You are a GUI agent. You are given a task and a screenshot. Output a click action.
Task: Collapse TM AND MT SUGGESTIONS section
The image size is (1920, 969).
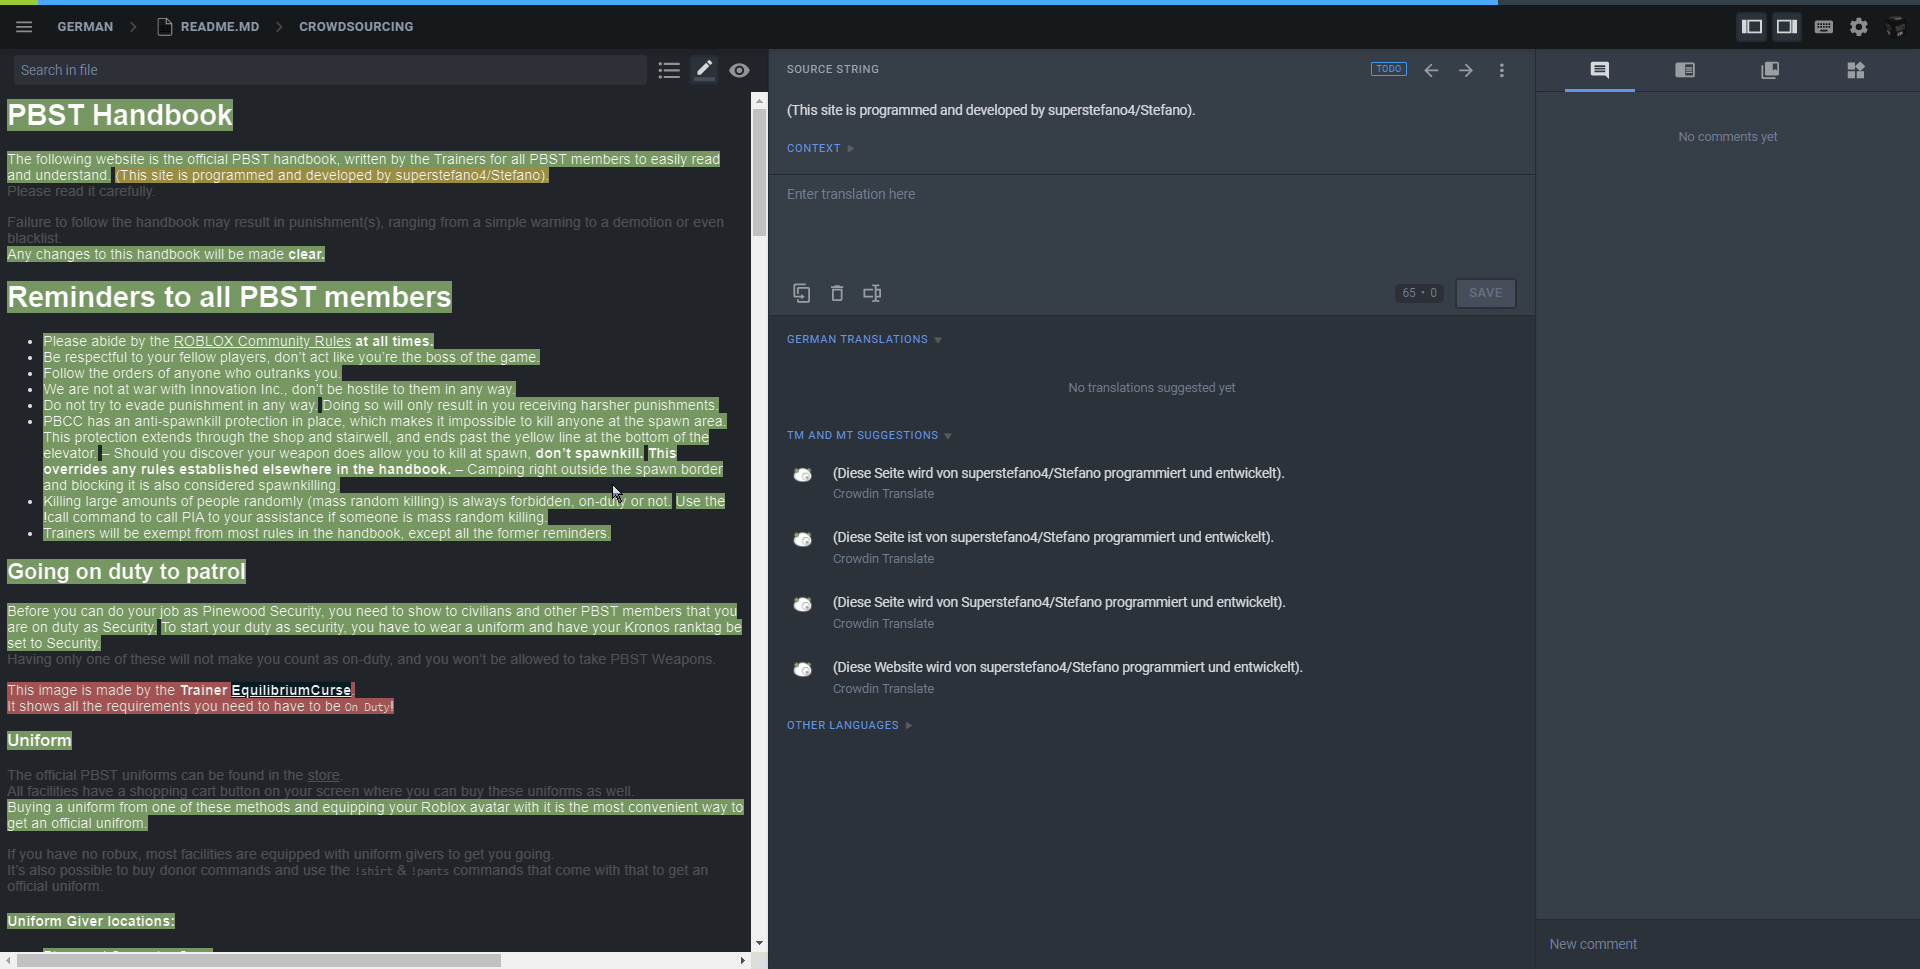click(869, 436)
